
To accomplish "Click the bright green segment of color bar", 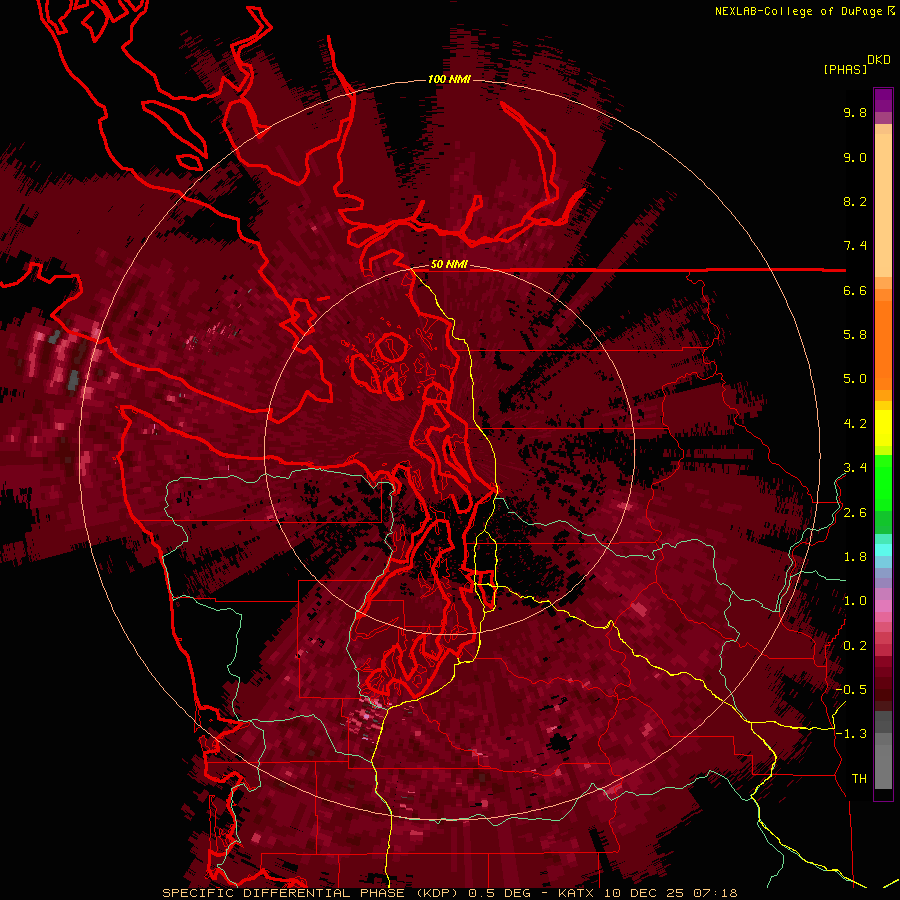I will (x=883, y=482).
